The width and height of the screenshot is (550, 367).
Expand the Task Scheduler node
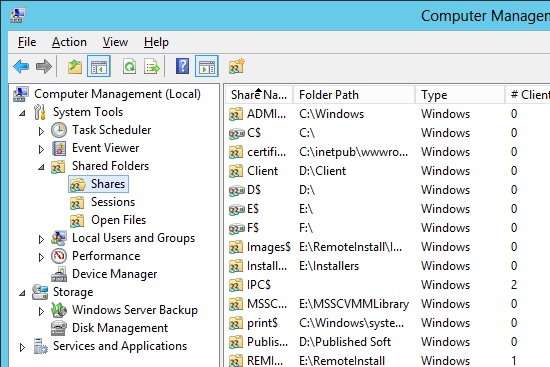click(41, 131)
